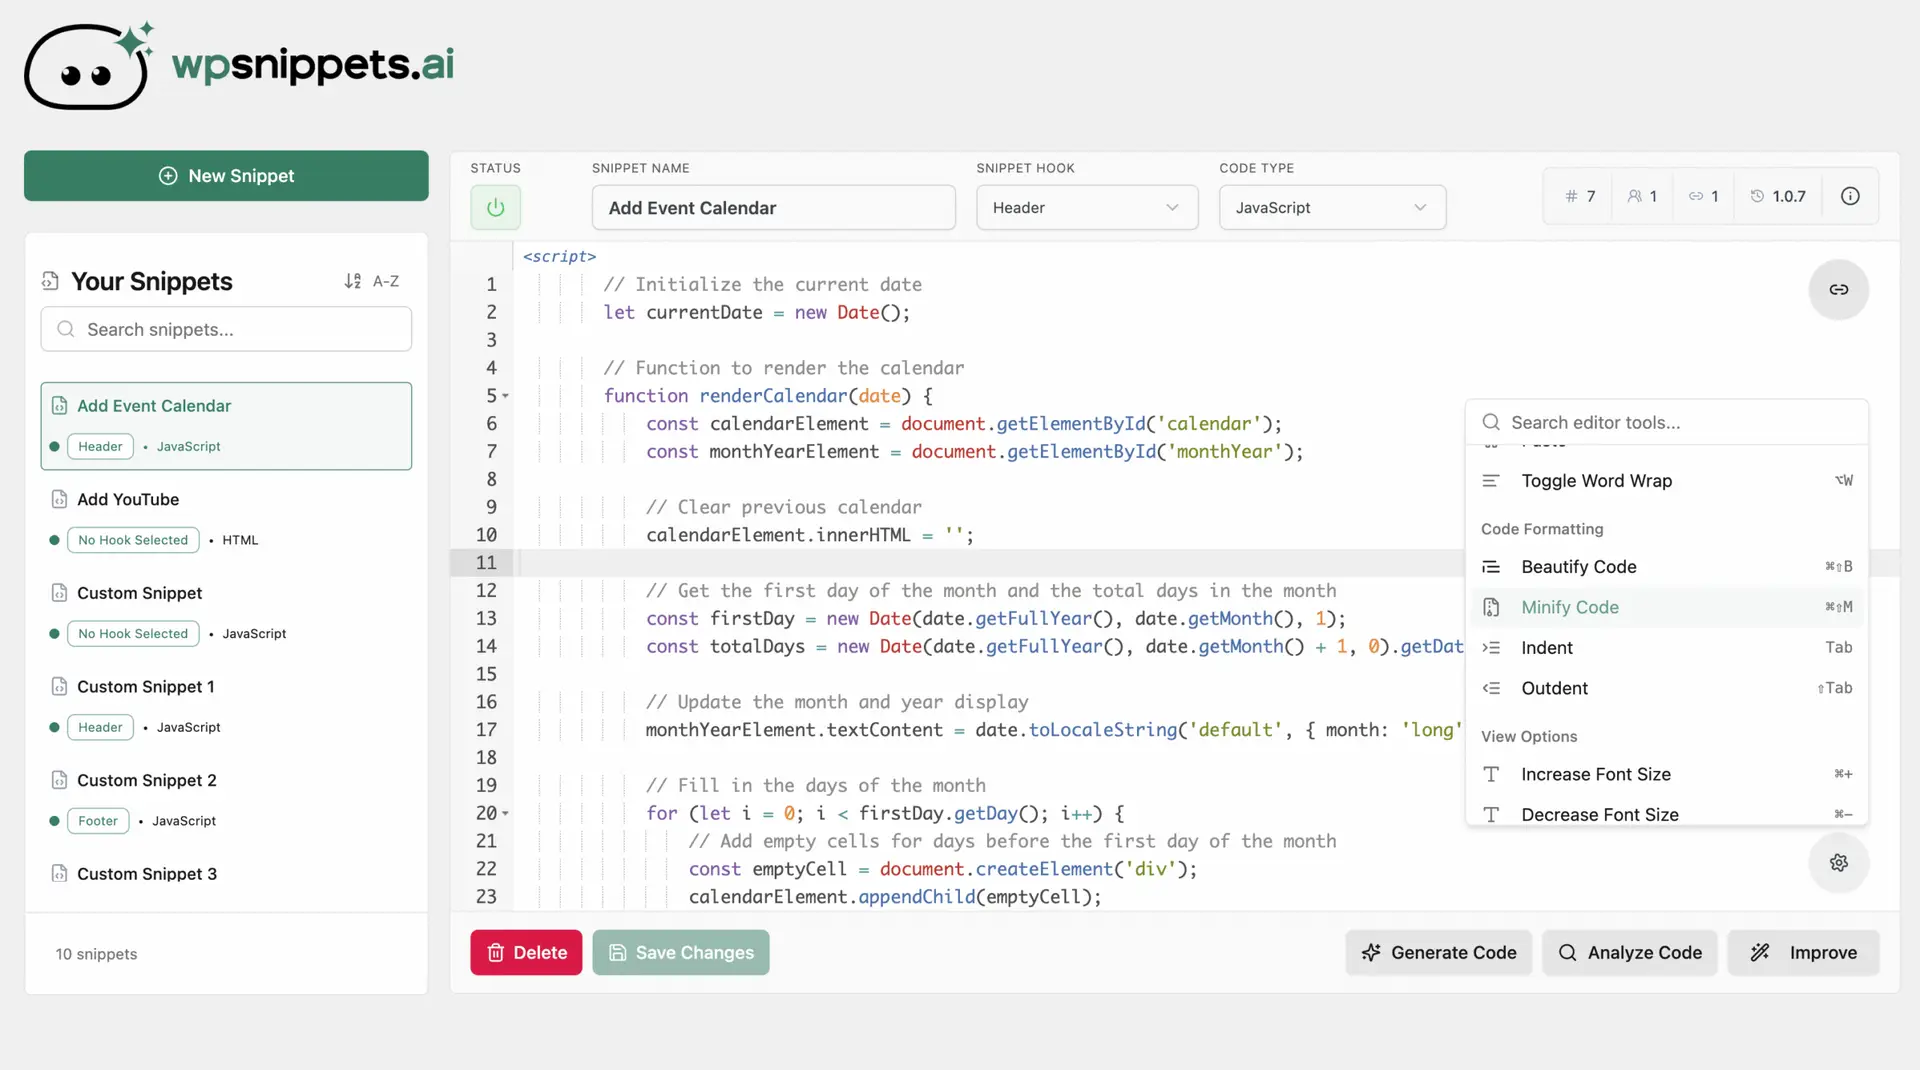Click the hash count 7 indicator
Image resolution: width=1920 pixels, height=1070 pixels.
(1580, 196)
